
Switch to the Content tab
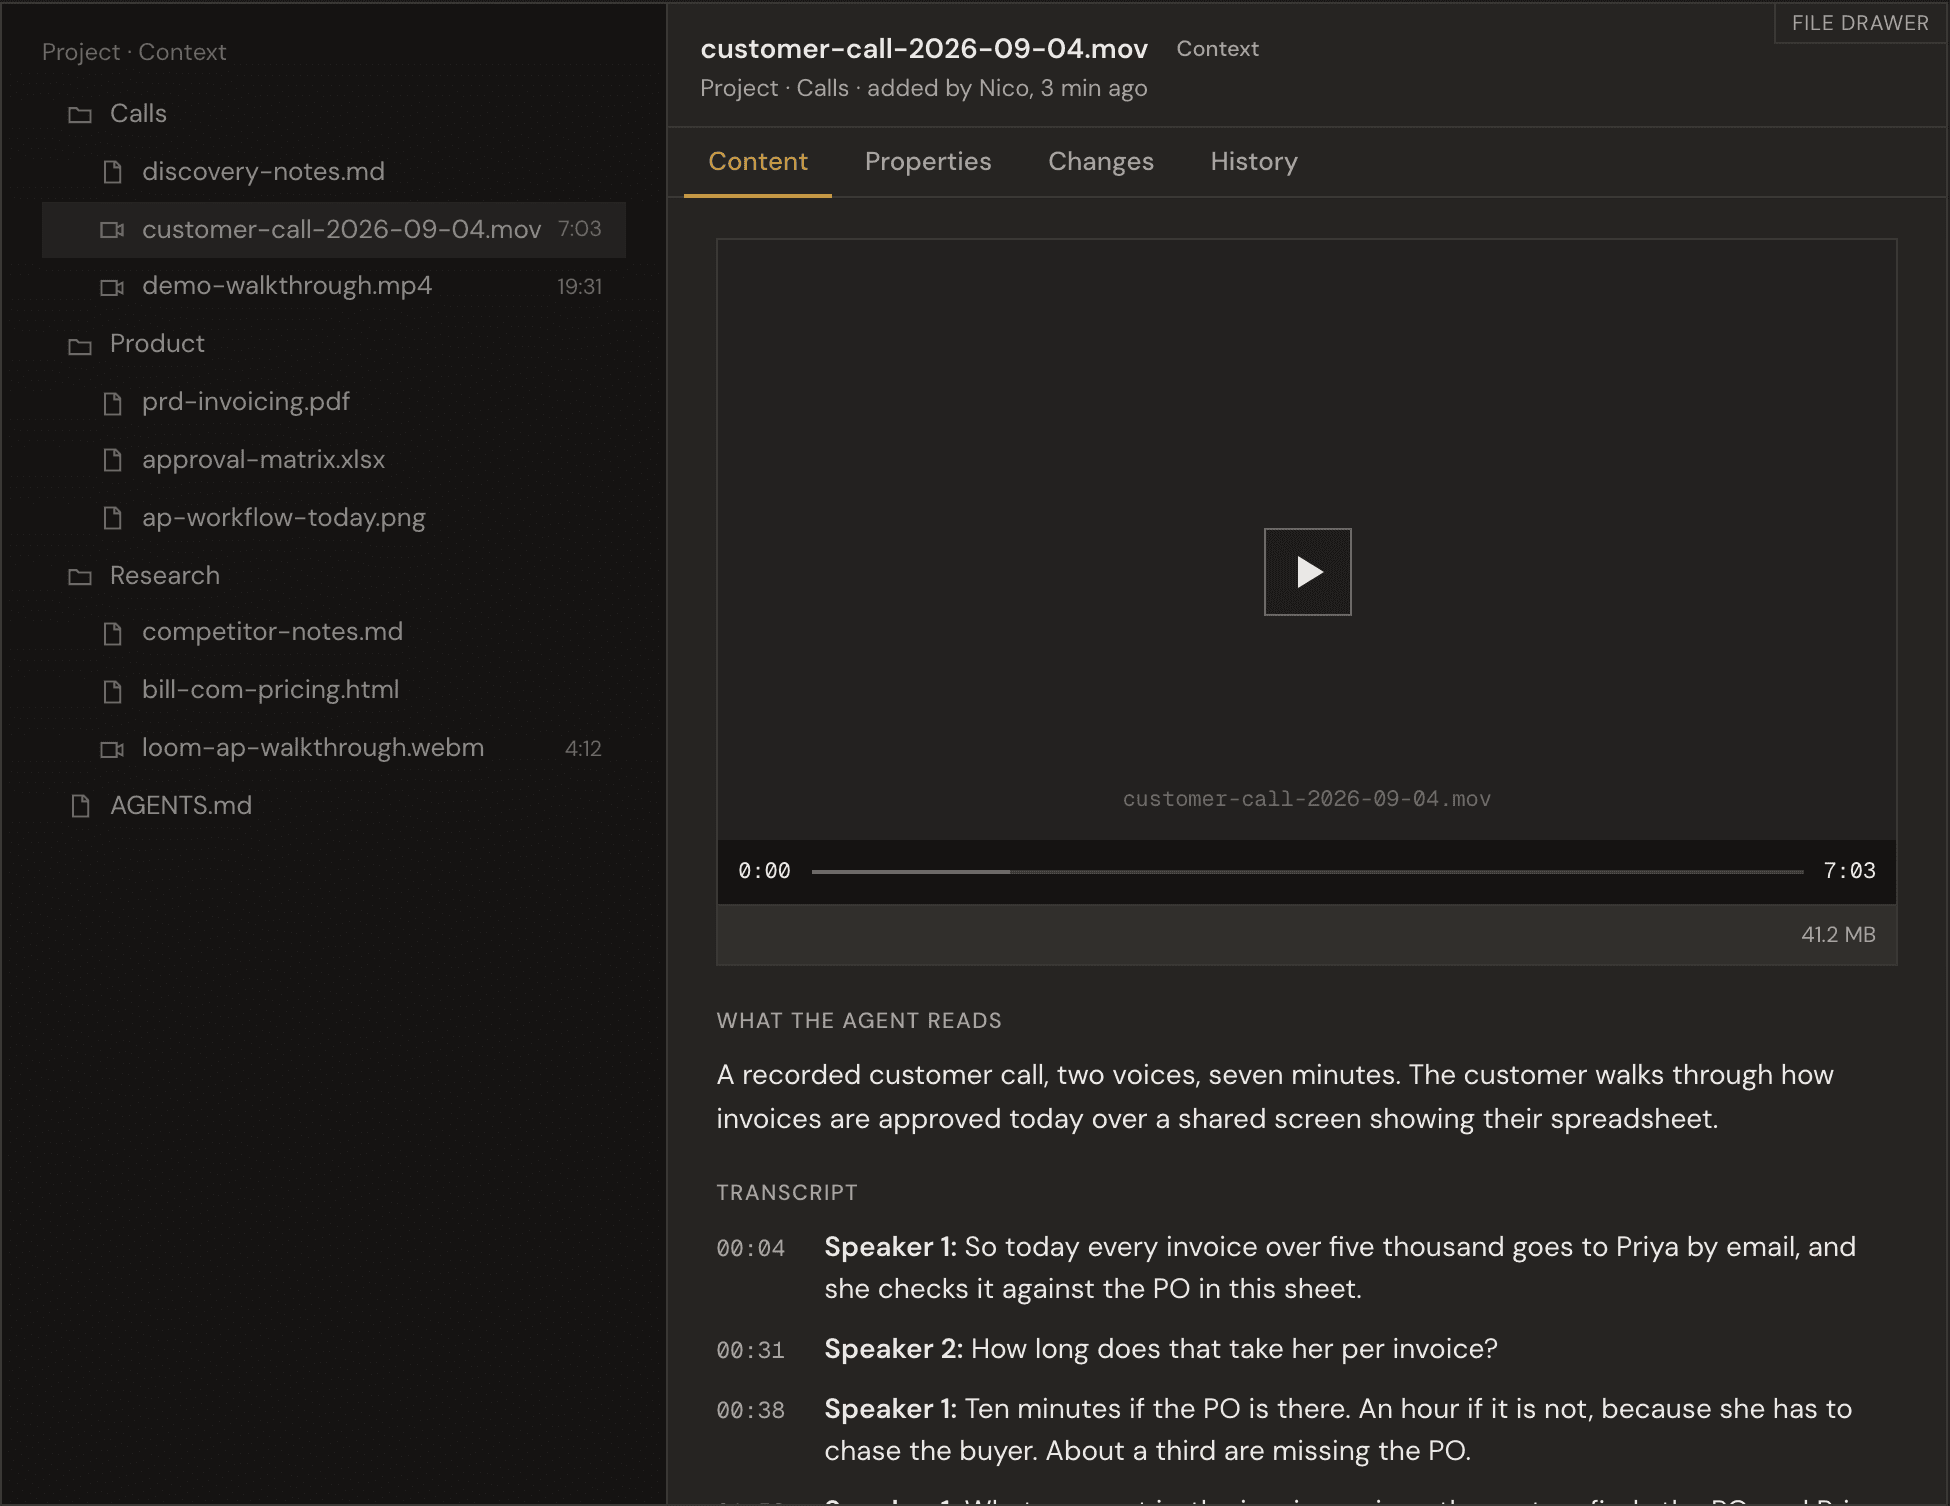pos(758,162)
